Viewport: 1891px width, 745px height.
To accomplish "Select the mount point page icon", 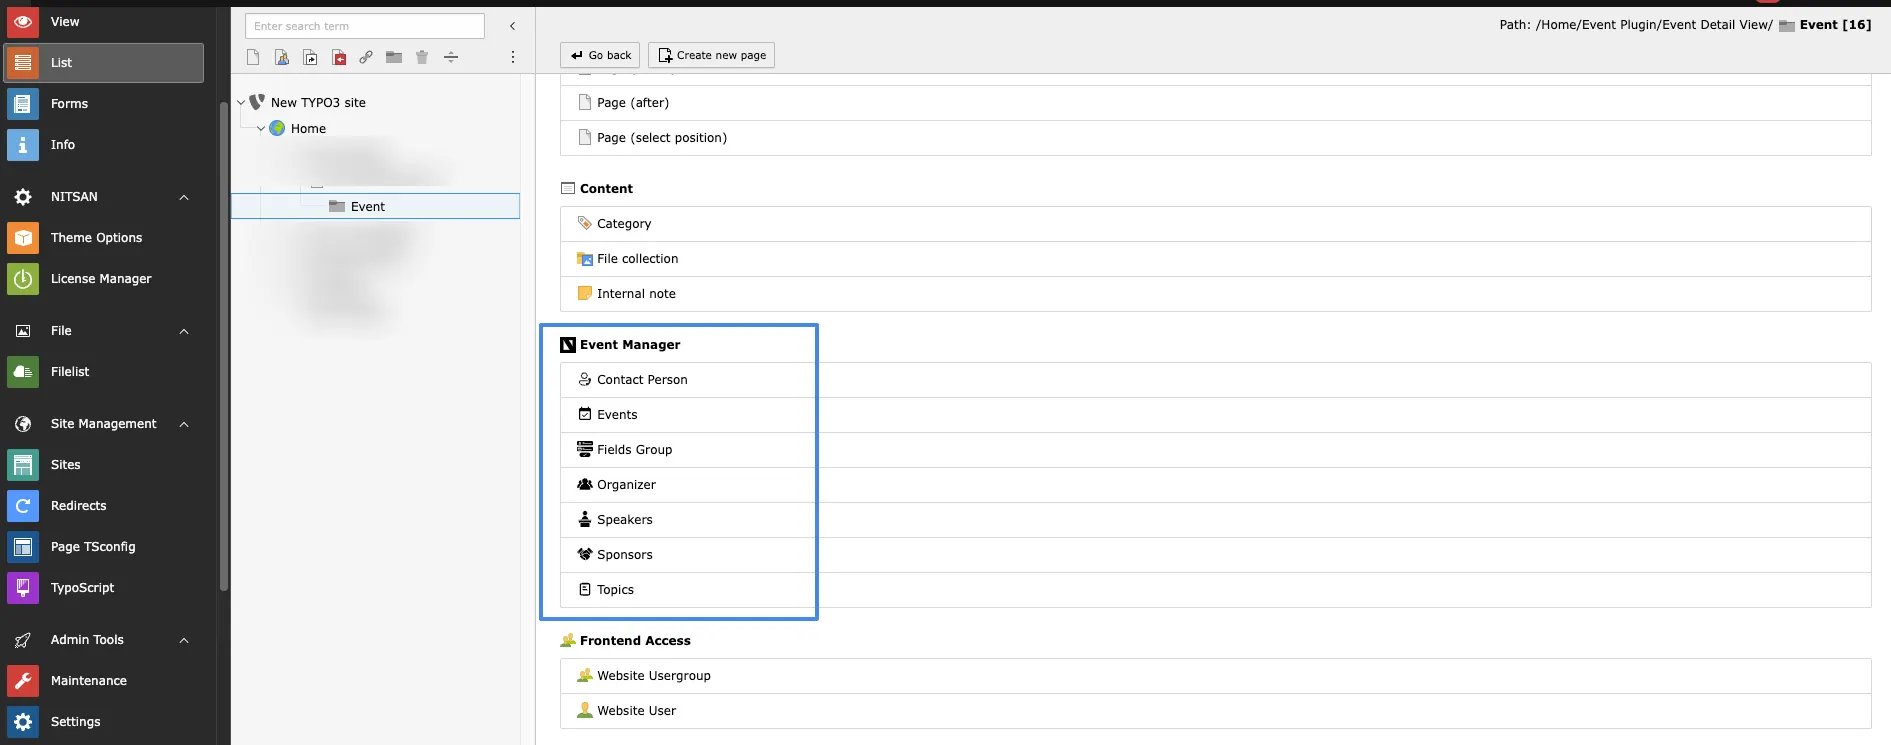I will pos(339,57).
